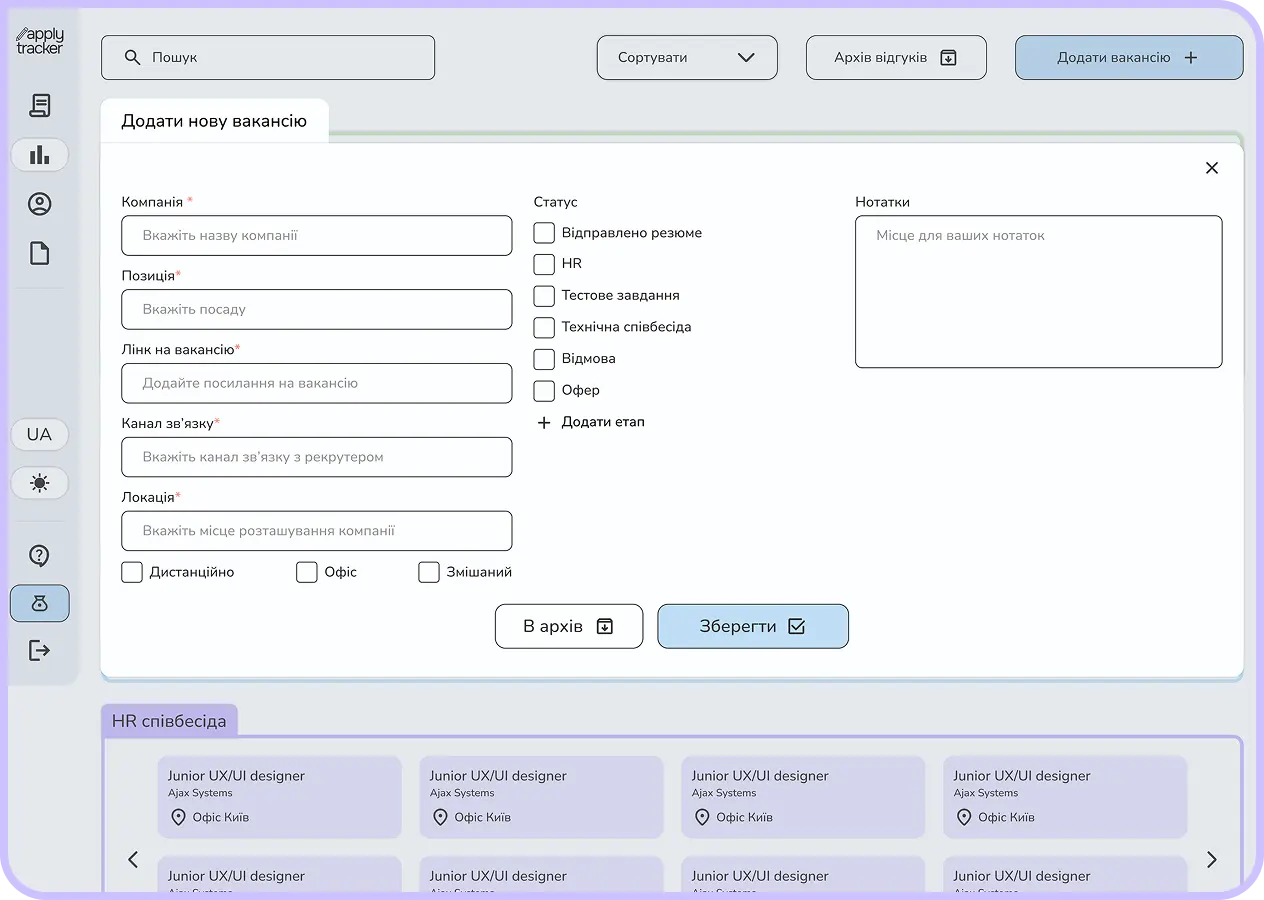This screenshot has height=900, width=1264.
Task: Switch language using the UA selector
Action: pos(40,434)
